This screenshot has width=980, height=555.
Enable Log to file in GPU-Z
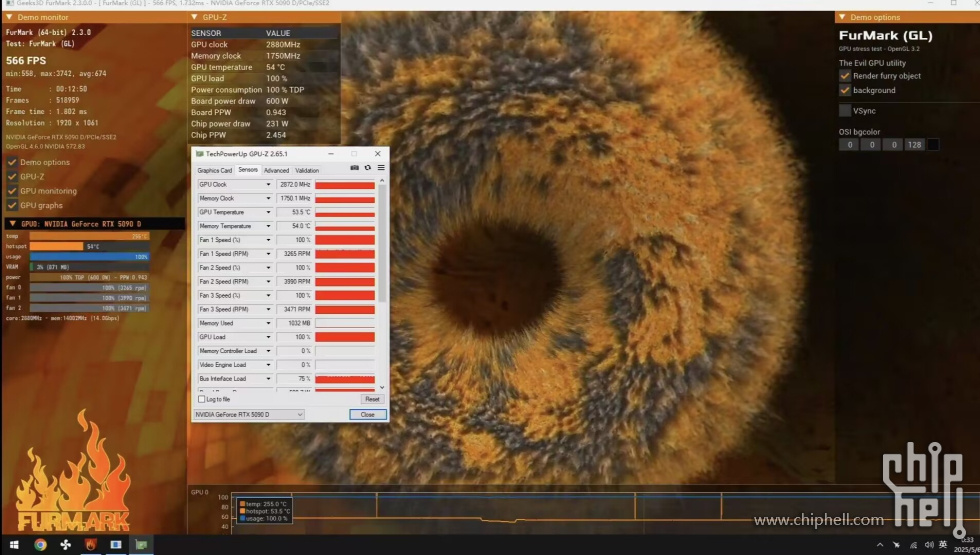pos(201,399)
